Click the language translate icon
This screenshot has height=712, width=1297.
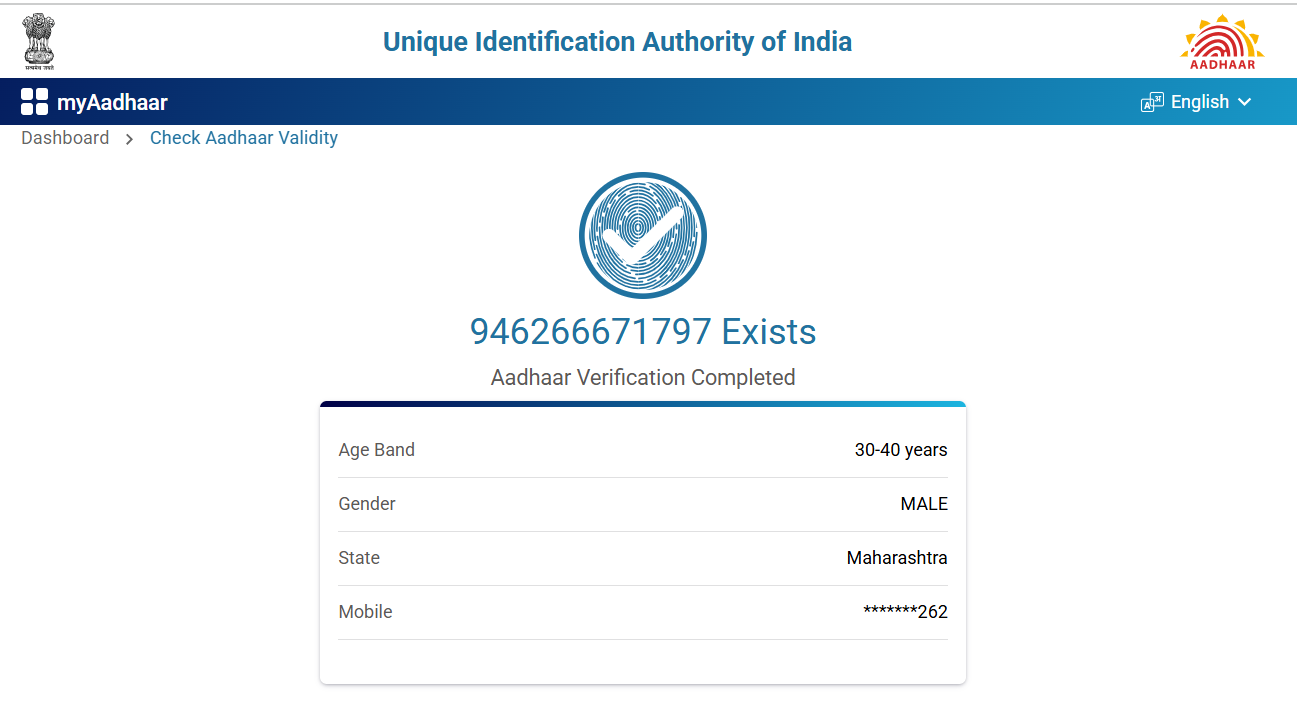pyautogui.click(x=1152, y=102)
